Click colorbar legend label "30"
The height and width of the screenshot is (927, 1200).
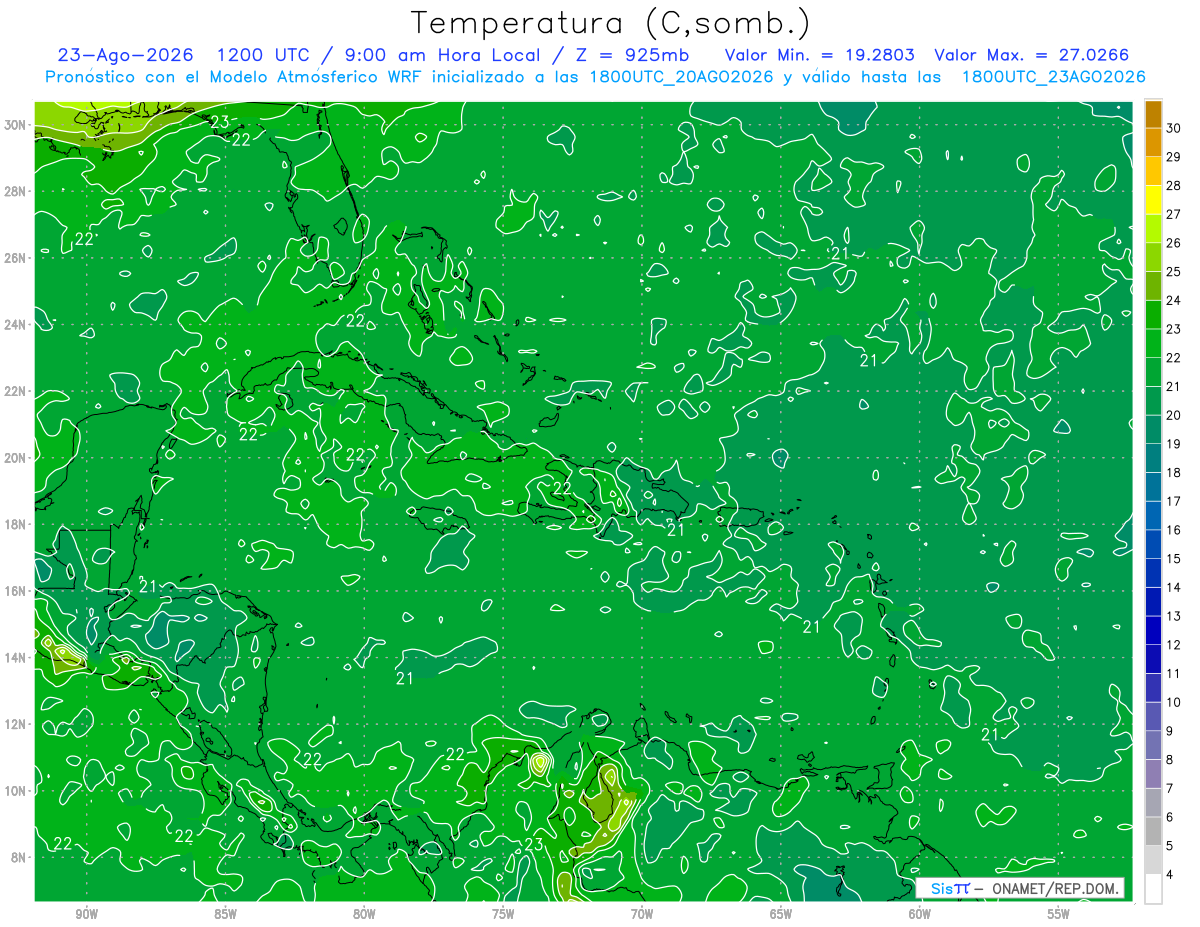click(1174, 127)
